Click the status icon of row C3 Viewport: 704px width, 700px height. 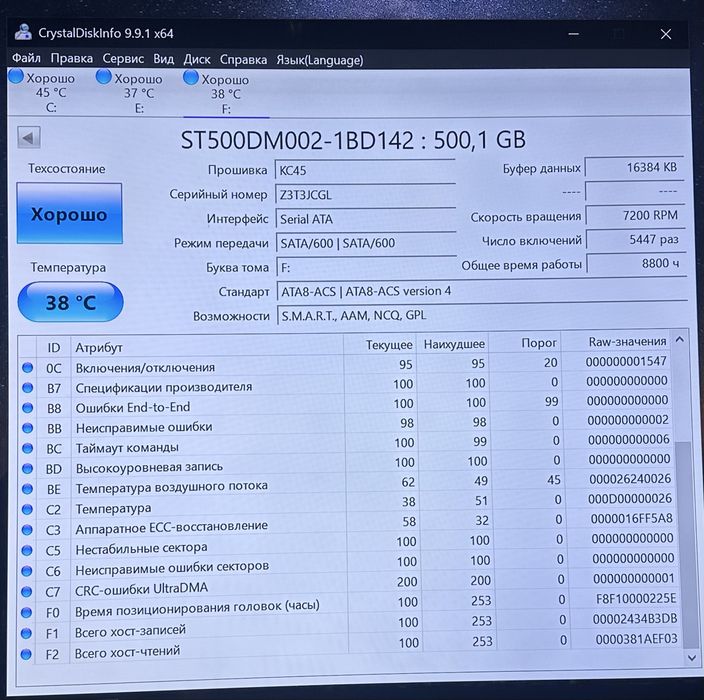(x=27, y=530)
